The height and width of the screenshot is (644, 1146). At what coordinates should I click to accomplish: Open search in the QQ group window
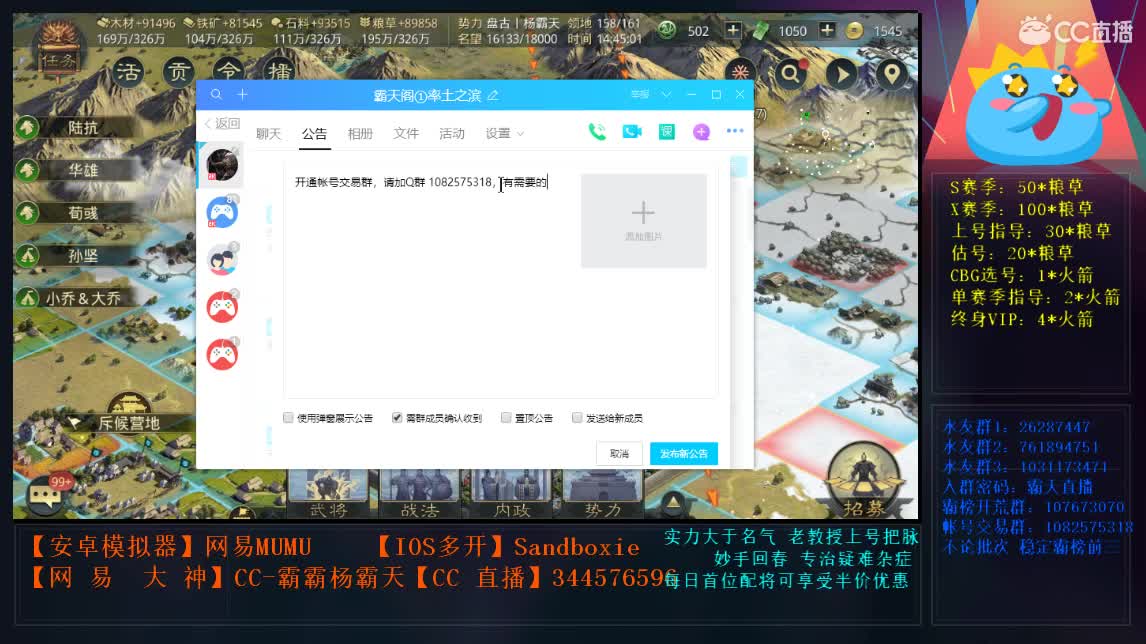[216, 94]
